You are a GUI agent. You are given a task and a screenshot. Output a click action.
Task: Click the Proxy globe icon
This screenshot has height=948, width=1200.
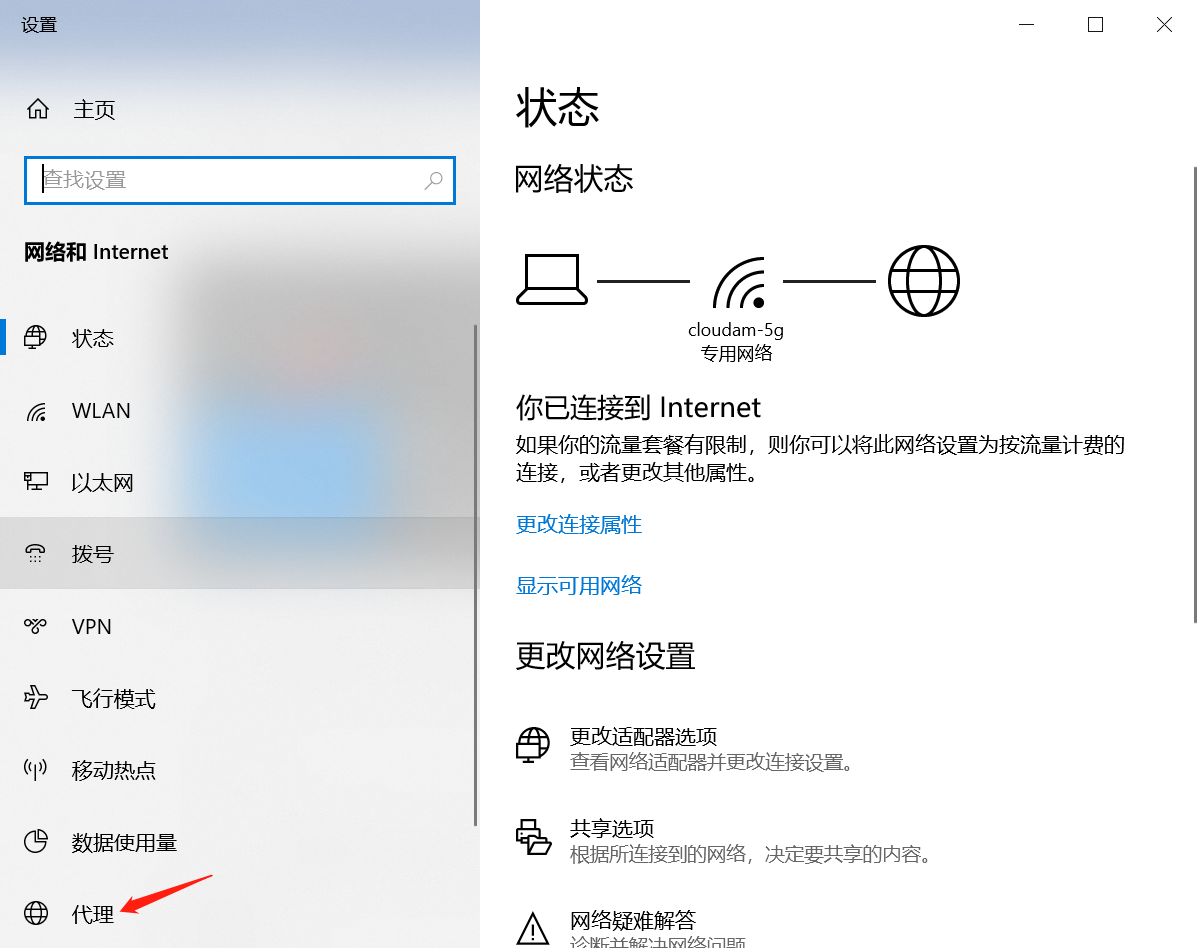(36, 913)
